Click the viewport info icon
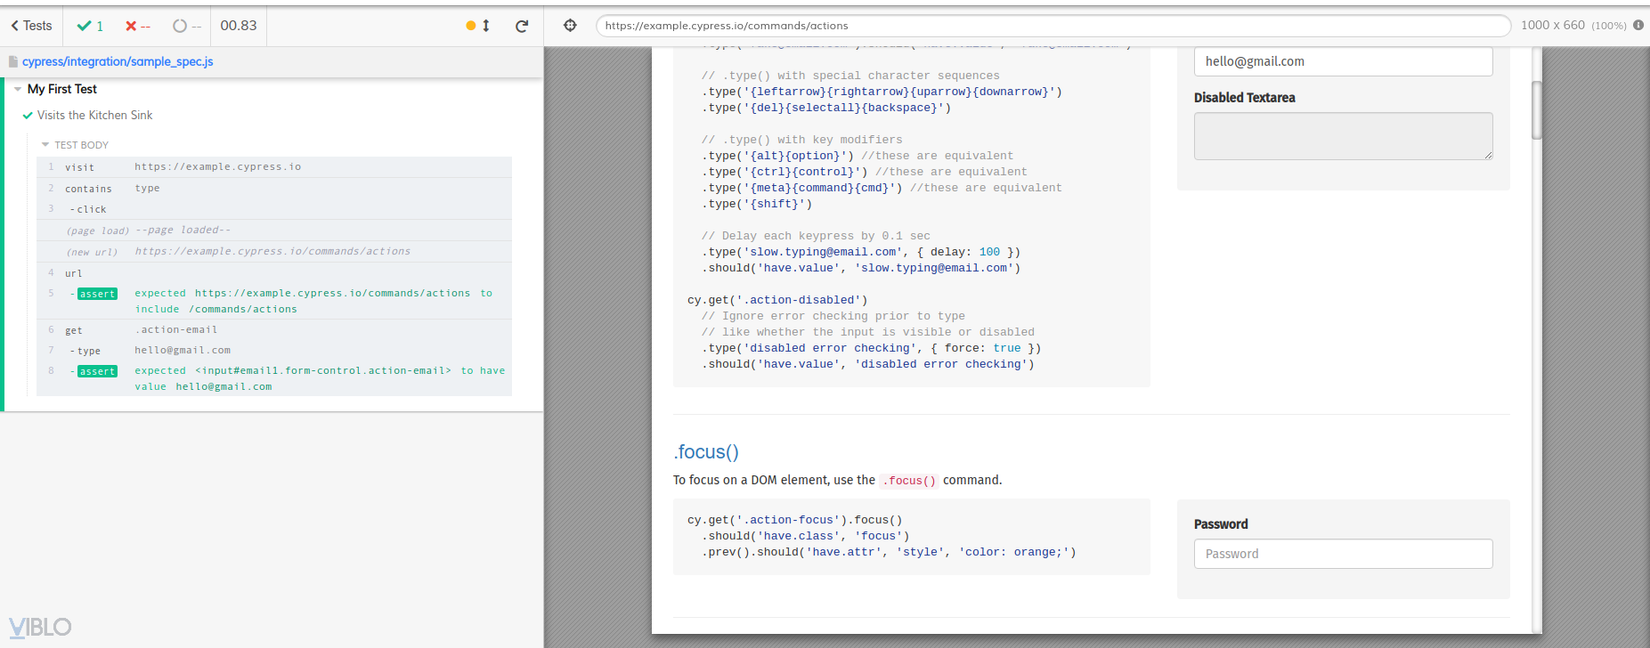Screen dimensions: 1650x648 pos(1638,25)
